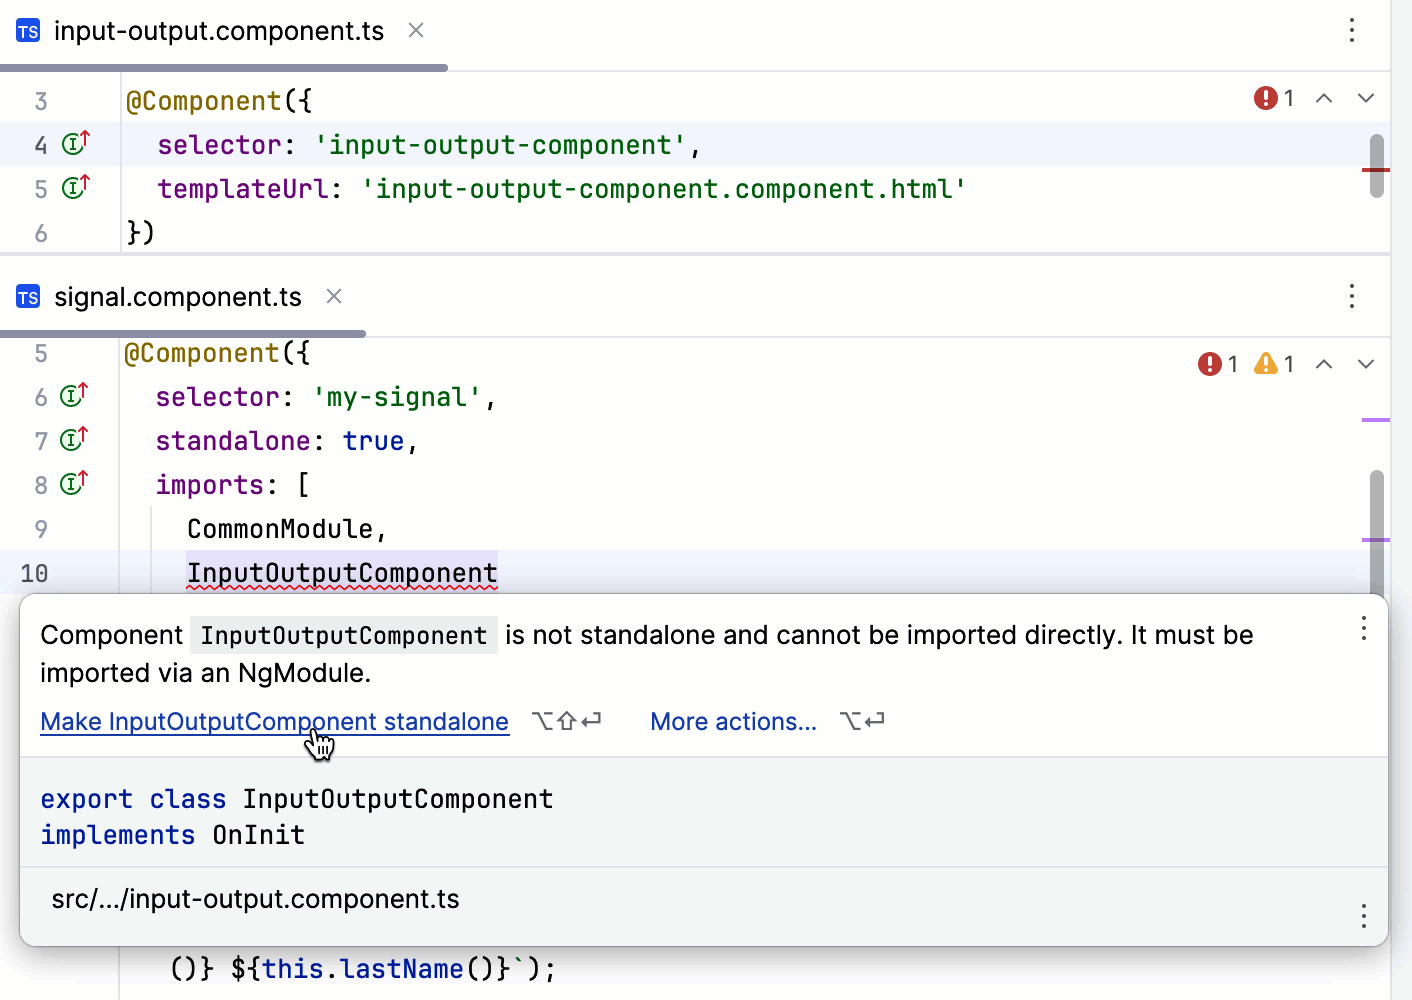Click the error count in signal editor

point(1218,364)
